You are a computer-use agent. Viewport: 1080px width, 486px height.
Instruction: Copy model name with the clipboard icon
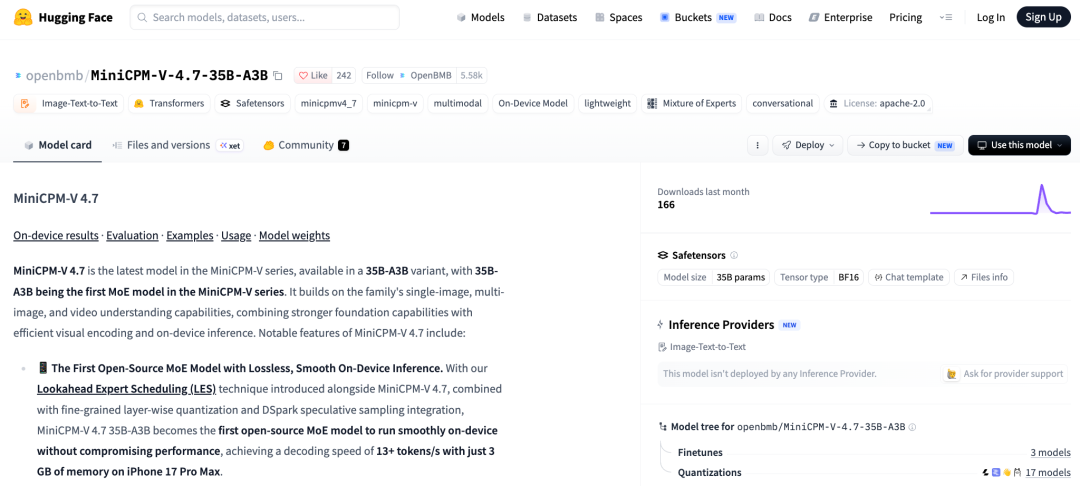point(278,76)
